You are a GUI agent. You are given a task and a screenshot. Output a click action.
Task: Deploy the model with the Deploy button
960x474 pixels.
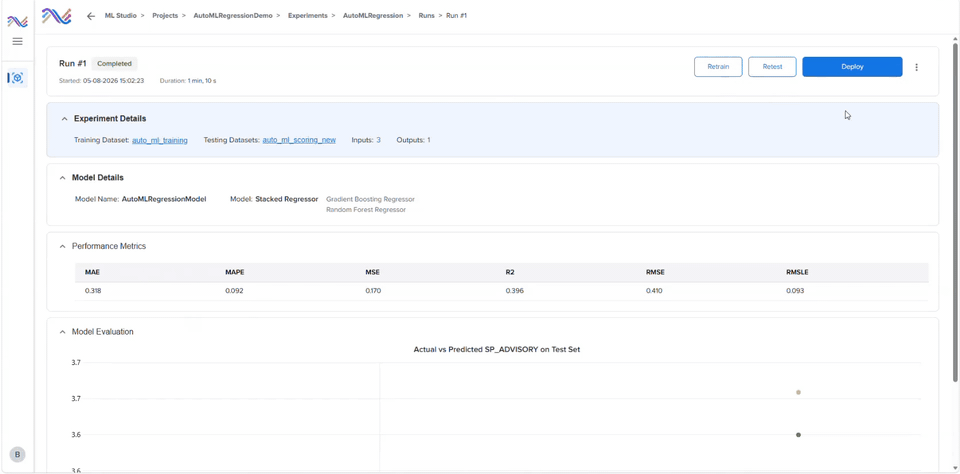(852, 67)
